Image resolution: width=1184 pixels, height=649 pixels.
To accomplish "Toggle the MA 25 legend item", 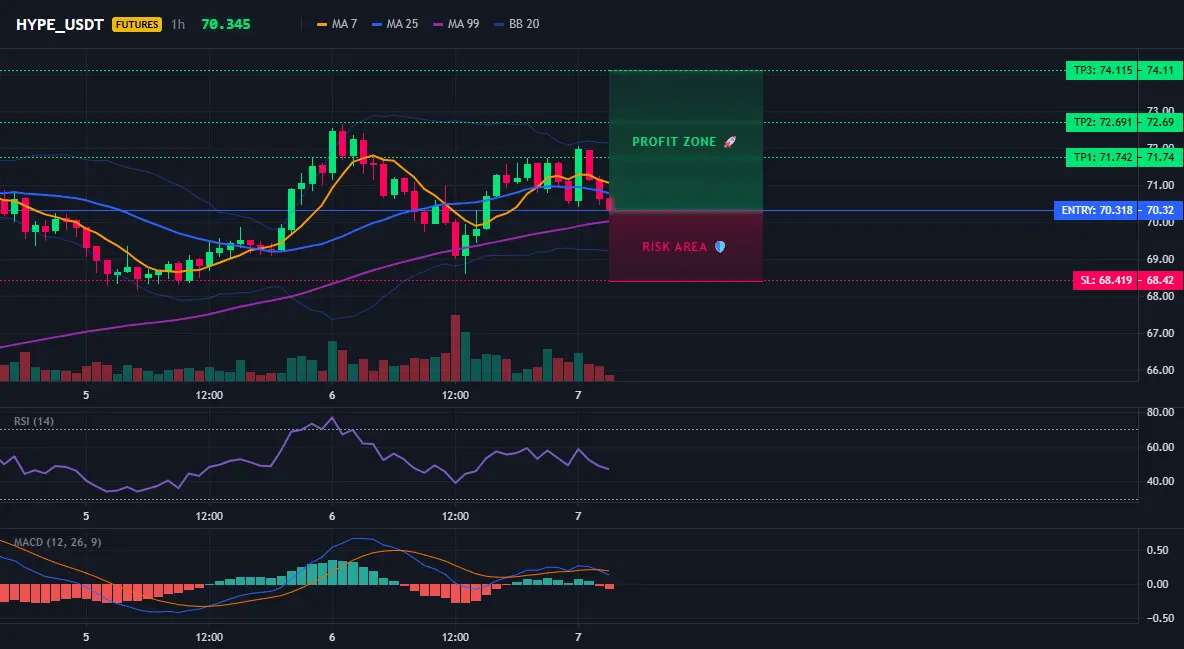I will (395, 24).
